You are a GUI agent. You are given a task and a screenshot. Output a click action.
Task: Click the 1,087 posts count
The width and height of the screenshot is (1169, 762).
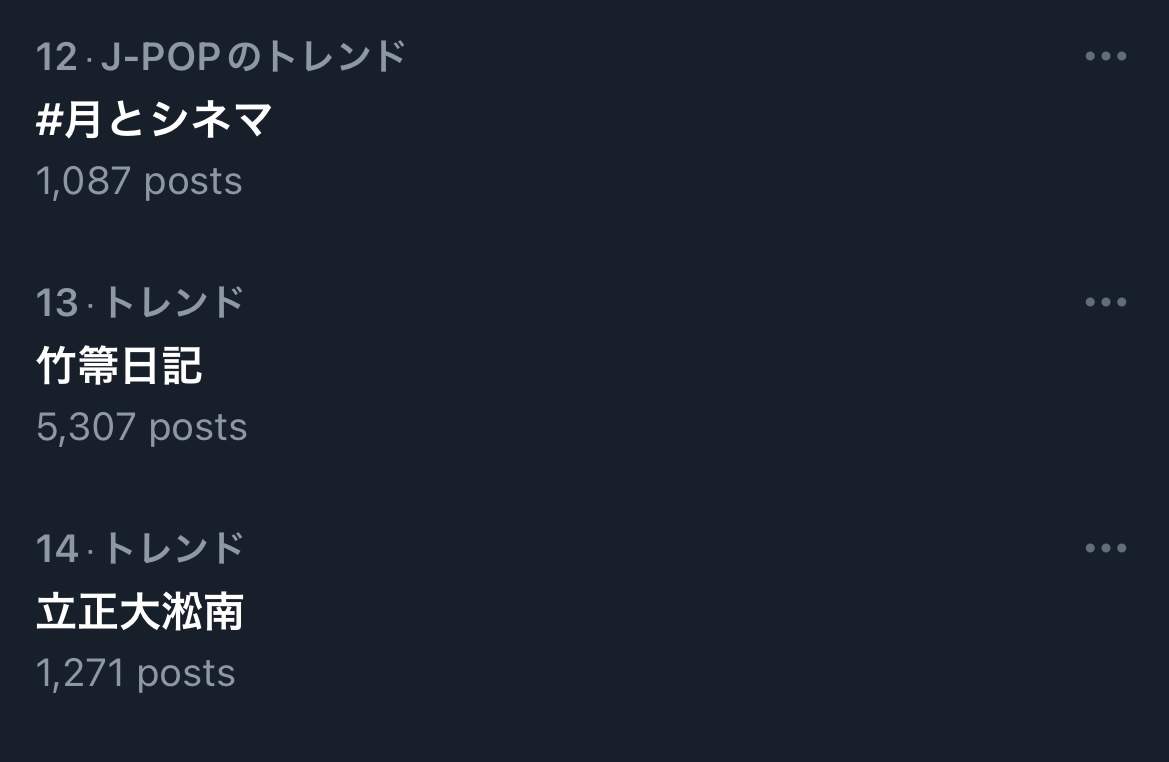tap(139, 181)
